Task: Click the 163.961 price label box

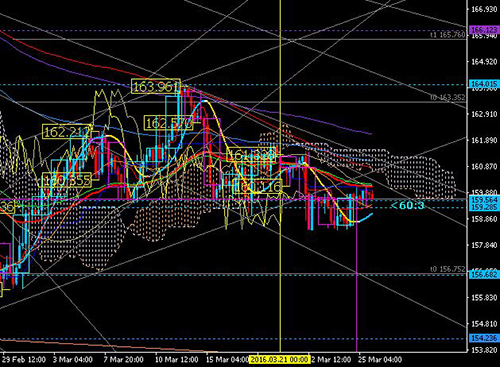Action: click(156, 87)
